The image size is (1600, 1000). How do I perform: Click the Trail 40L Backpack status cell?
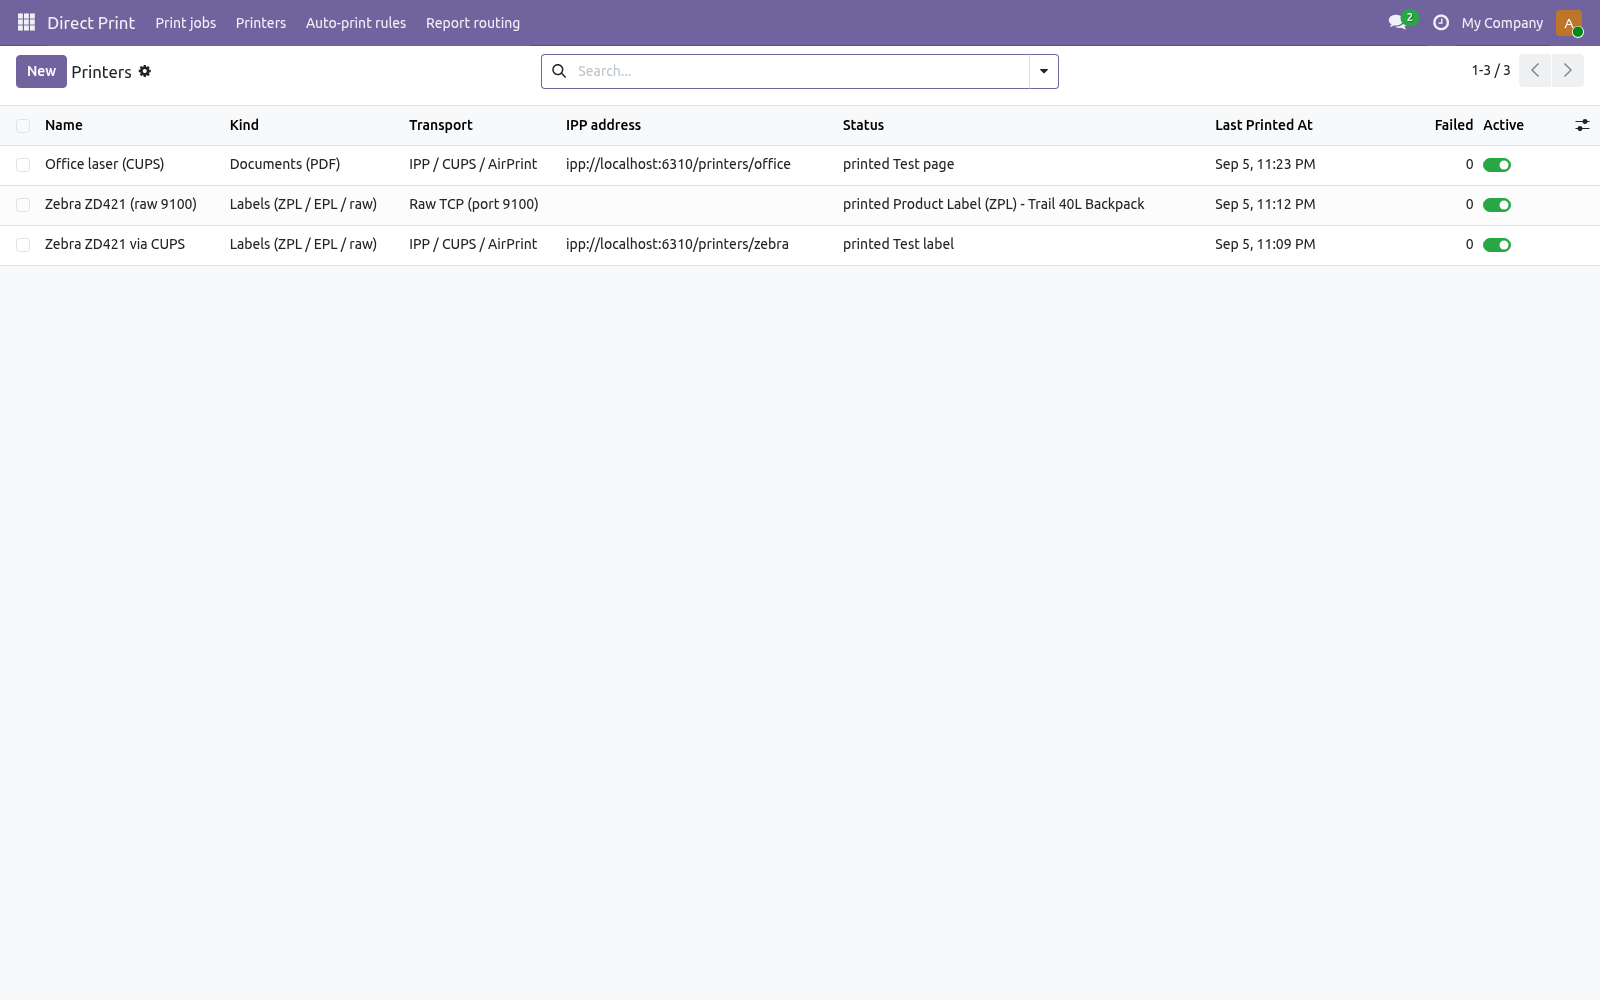[x=993, y=204]
